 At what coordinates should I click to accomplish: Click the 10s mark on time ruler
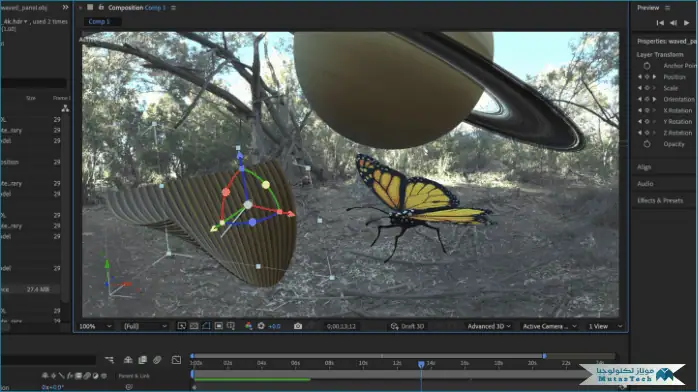(363, 364)
